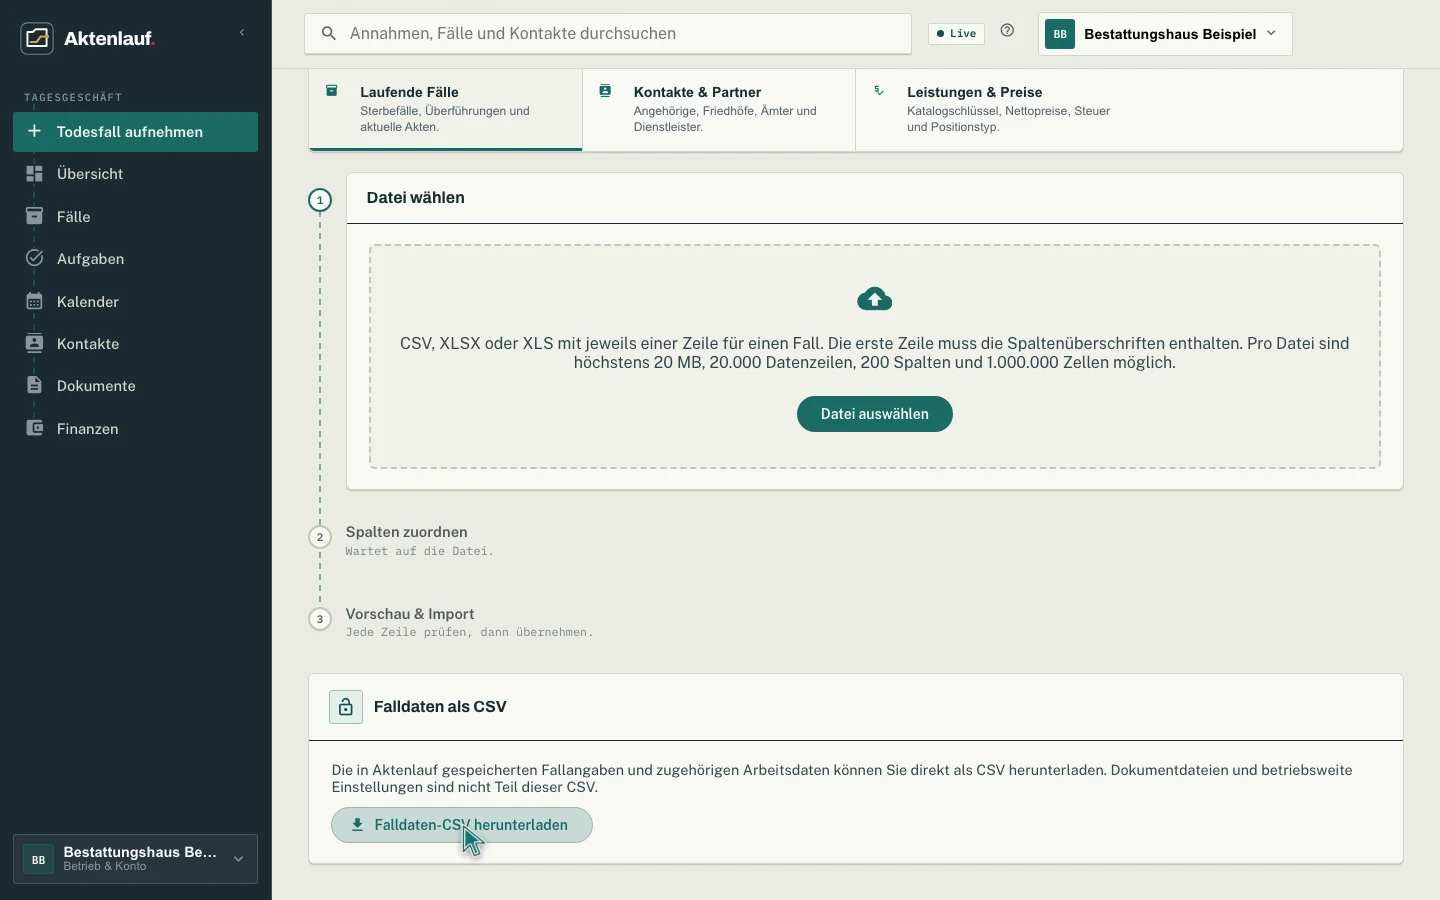Click the Jede Zeile prüfen hint text
This screenshot has height=900, width=1440.
pyautogui.click(x=470, y=632)
